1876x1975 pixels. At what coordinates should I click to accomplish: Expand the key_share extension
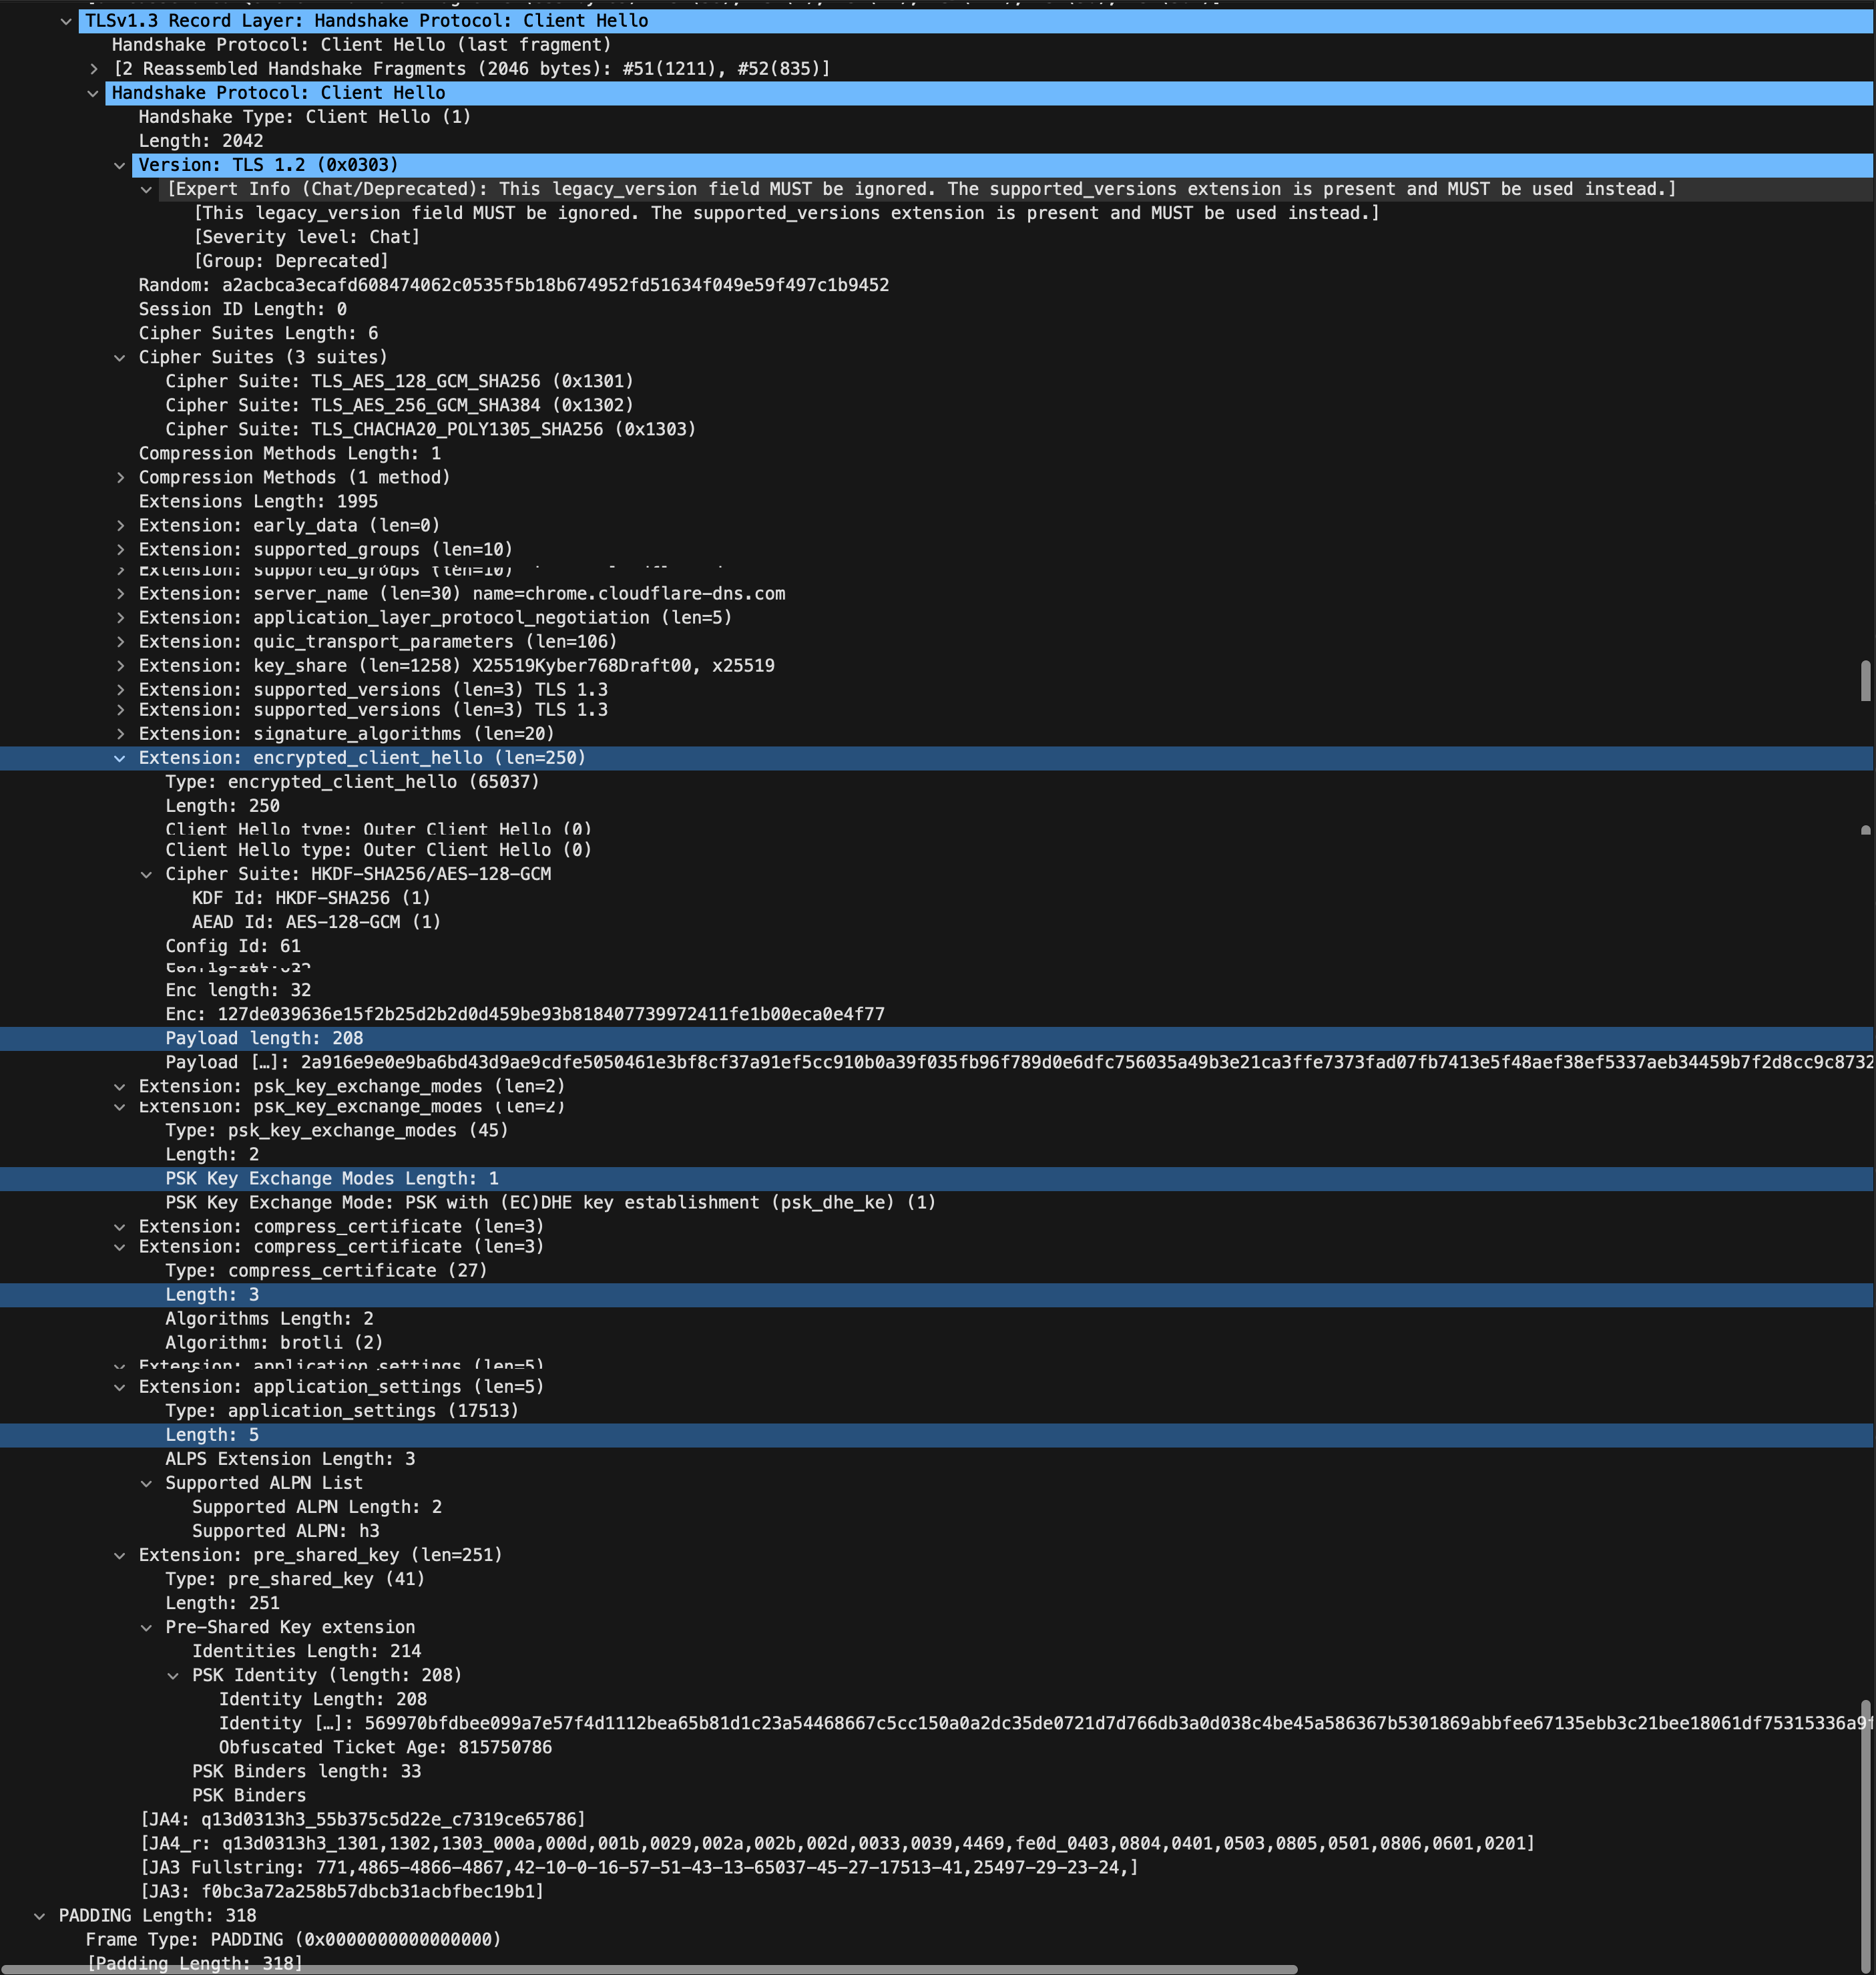(120, 665)
